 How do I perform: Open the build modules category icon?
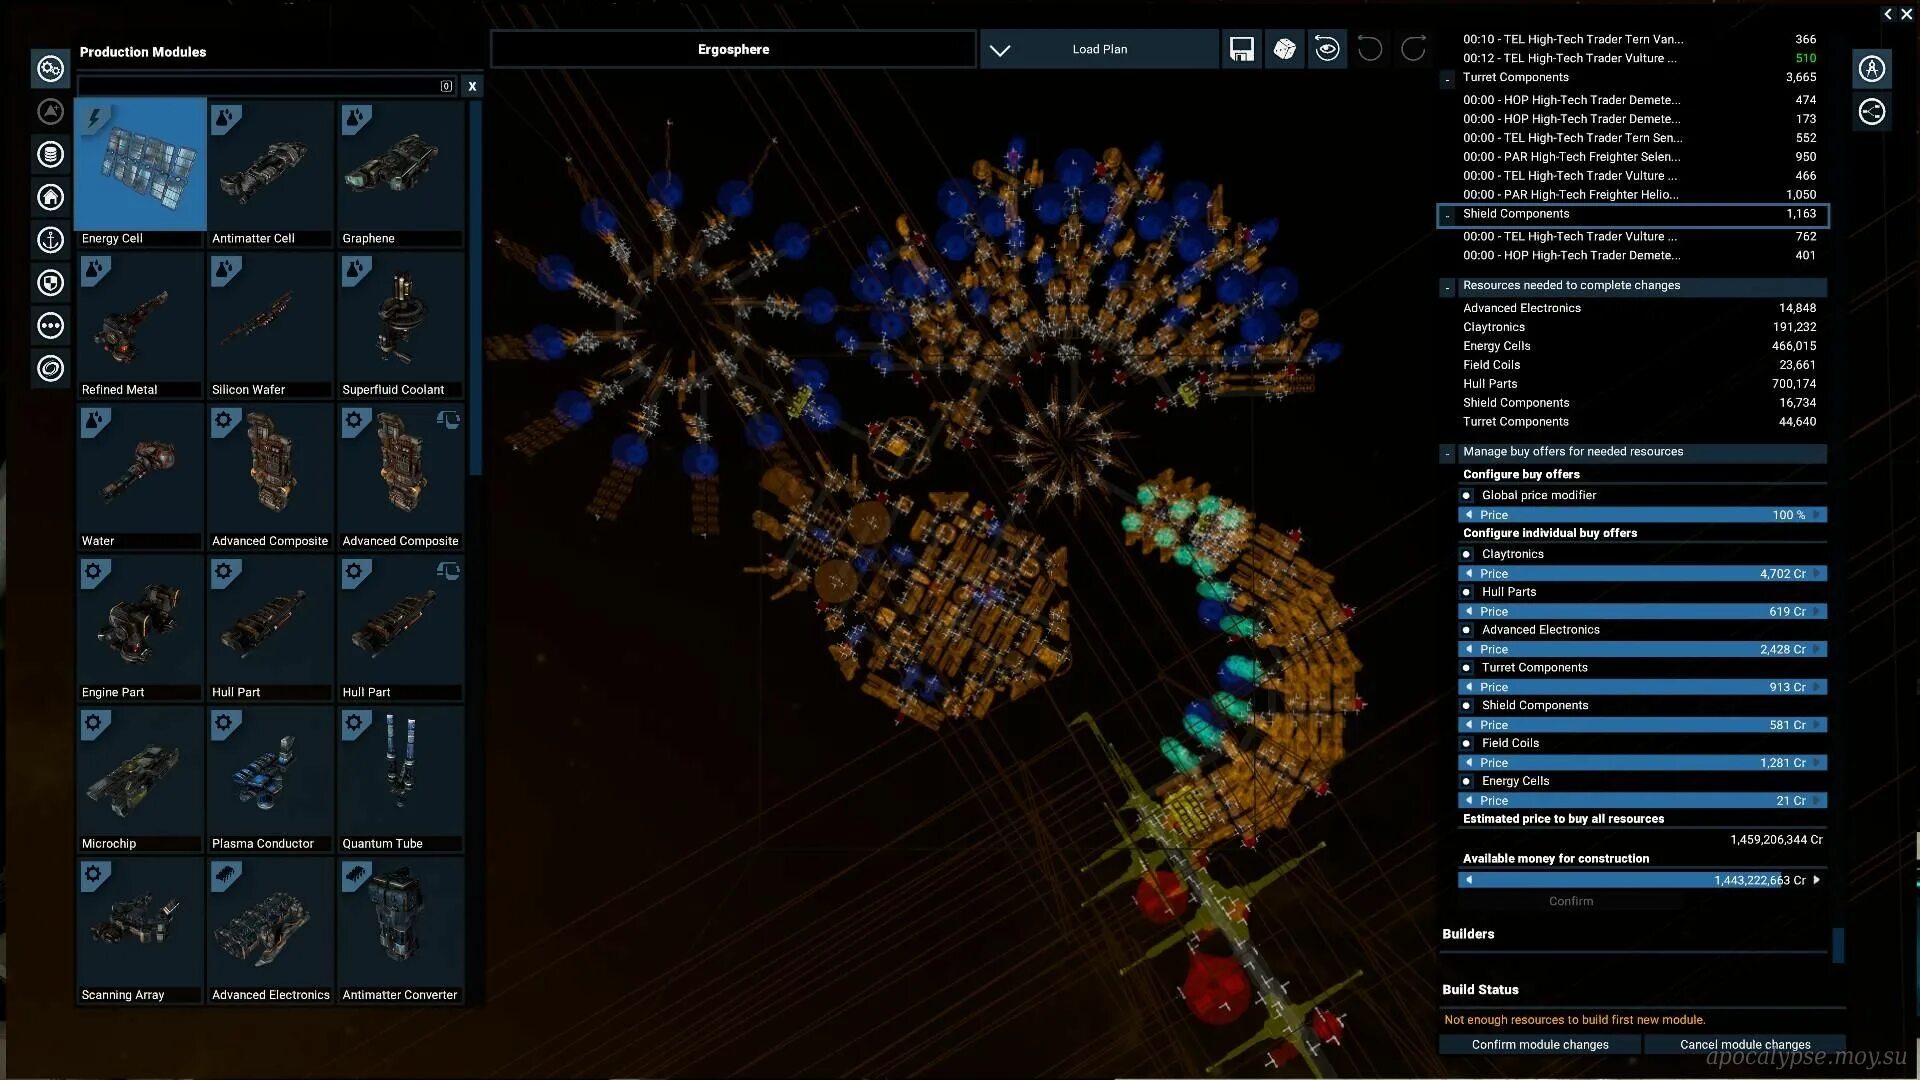coord(50,112)
